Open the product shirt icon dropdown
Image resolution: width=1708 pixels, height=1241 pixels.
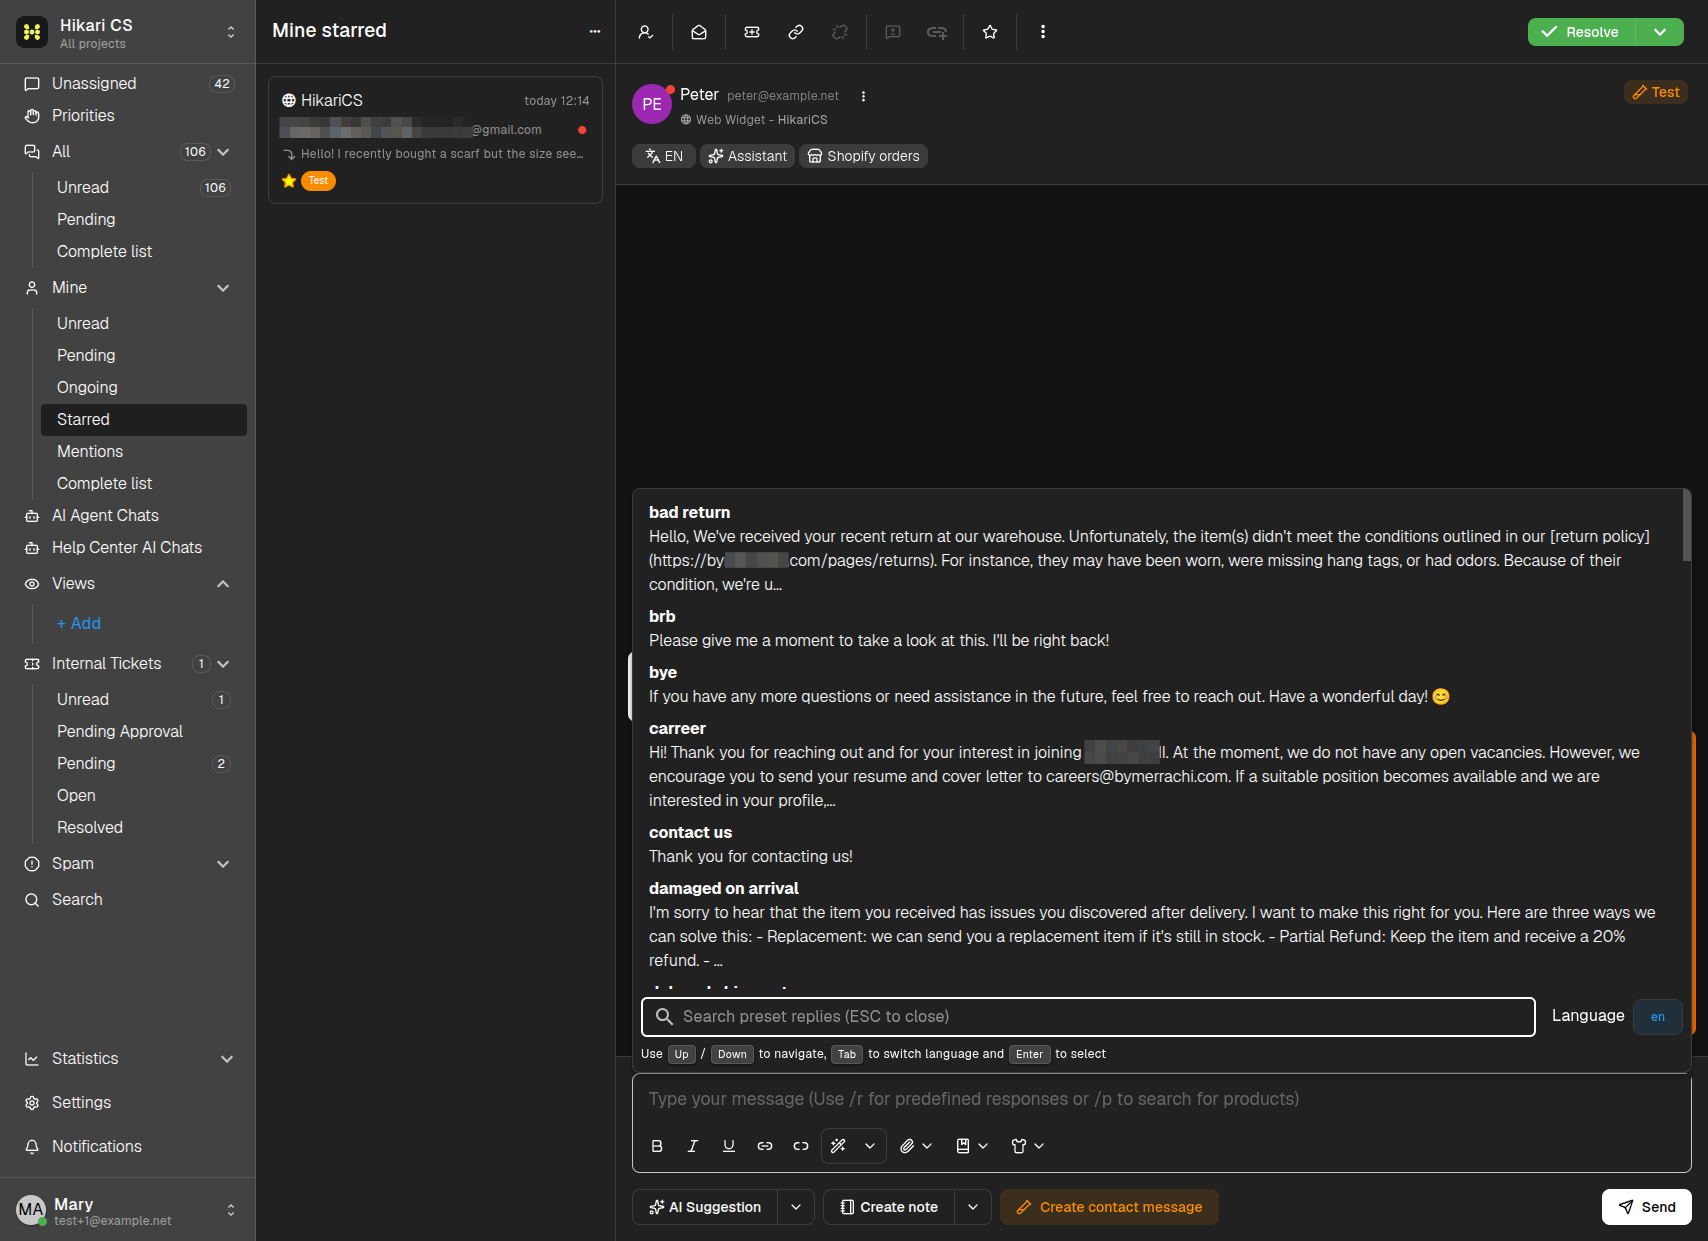pyautogui.click(x=1028, y=1146)
